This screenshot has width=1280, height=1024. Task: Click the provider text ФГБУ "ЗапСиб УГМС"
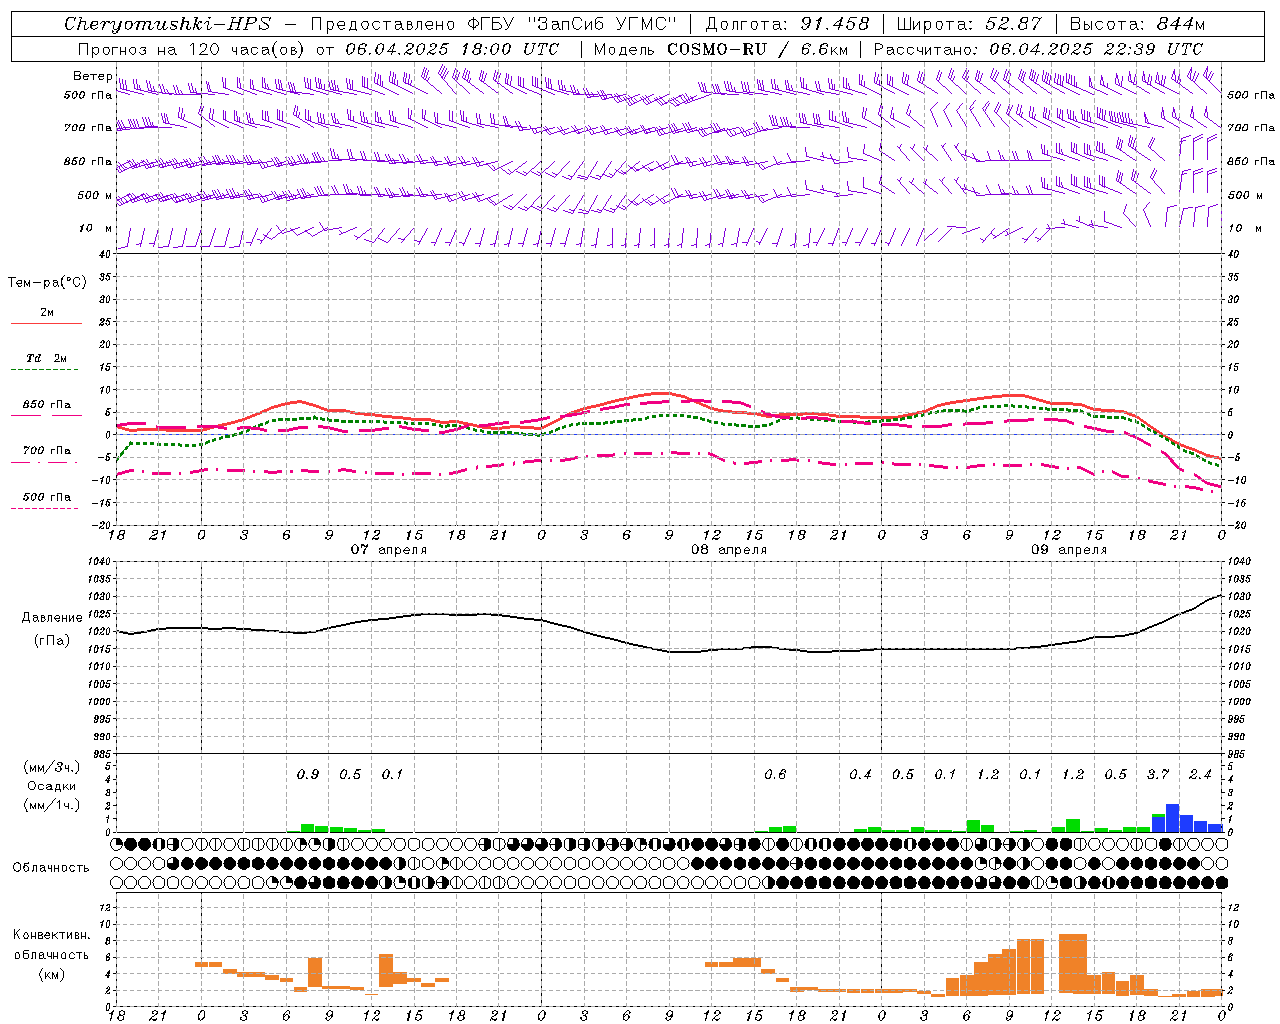tap(572, 24)
